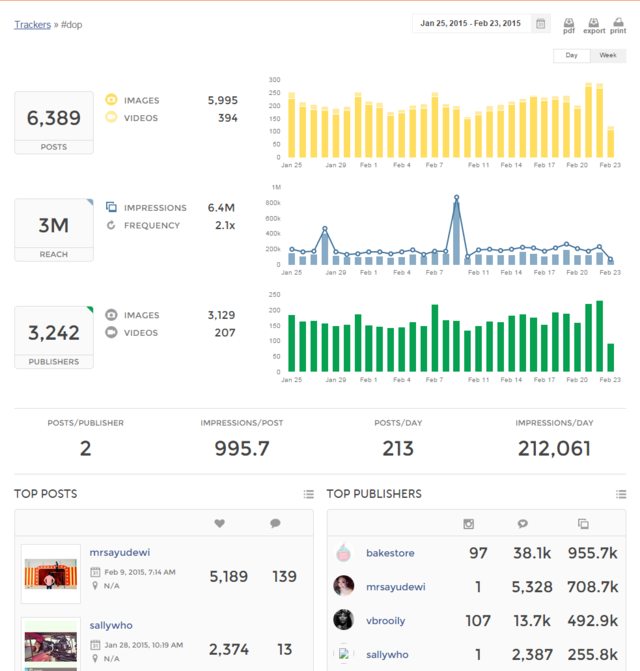Download the report as PDF
This screenshot has width=640, height=671.
click(569, 24)
